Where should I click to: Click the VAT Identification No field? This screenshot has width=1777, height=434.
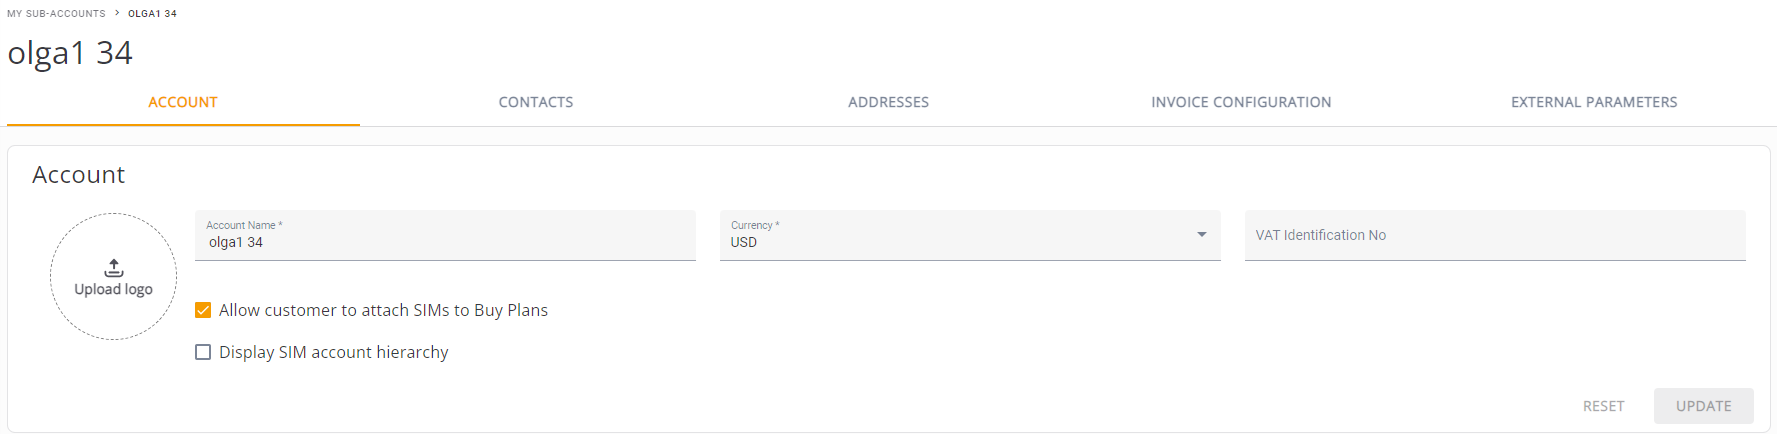(1494, 235)
